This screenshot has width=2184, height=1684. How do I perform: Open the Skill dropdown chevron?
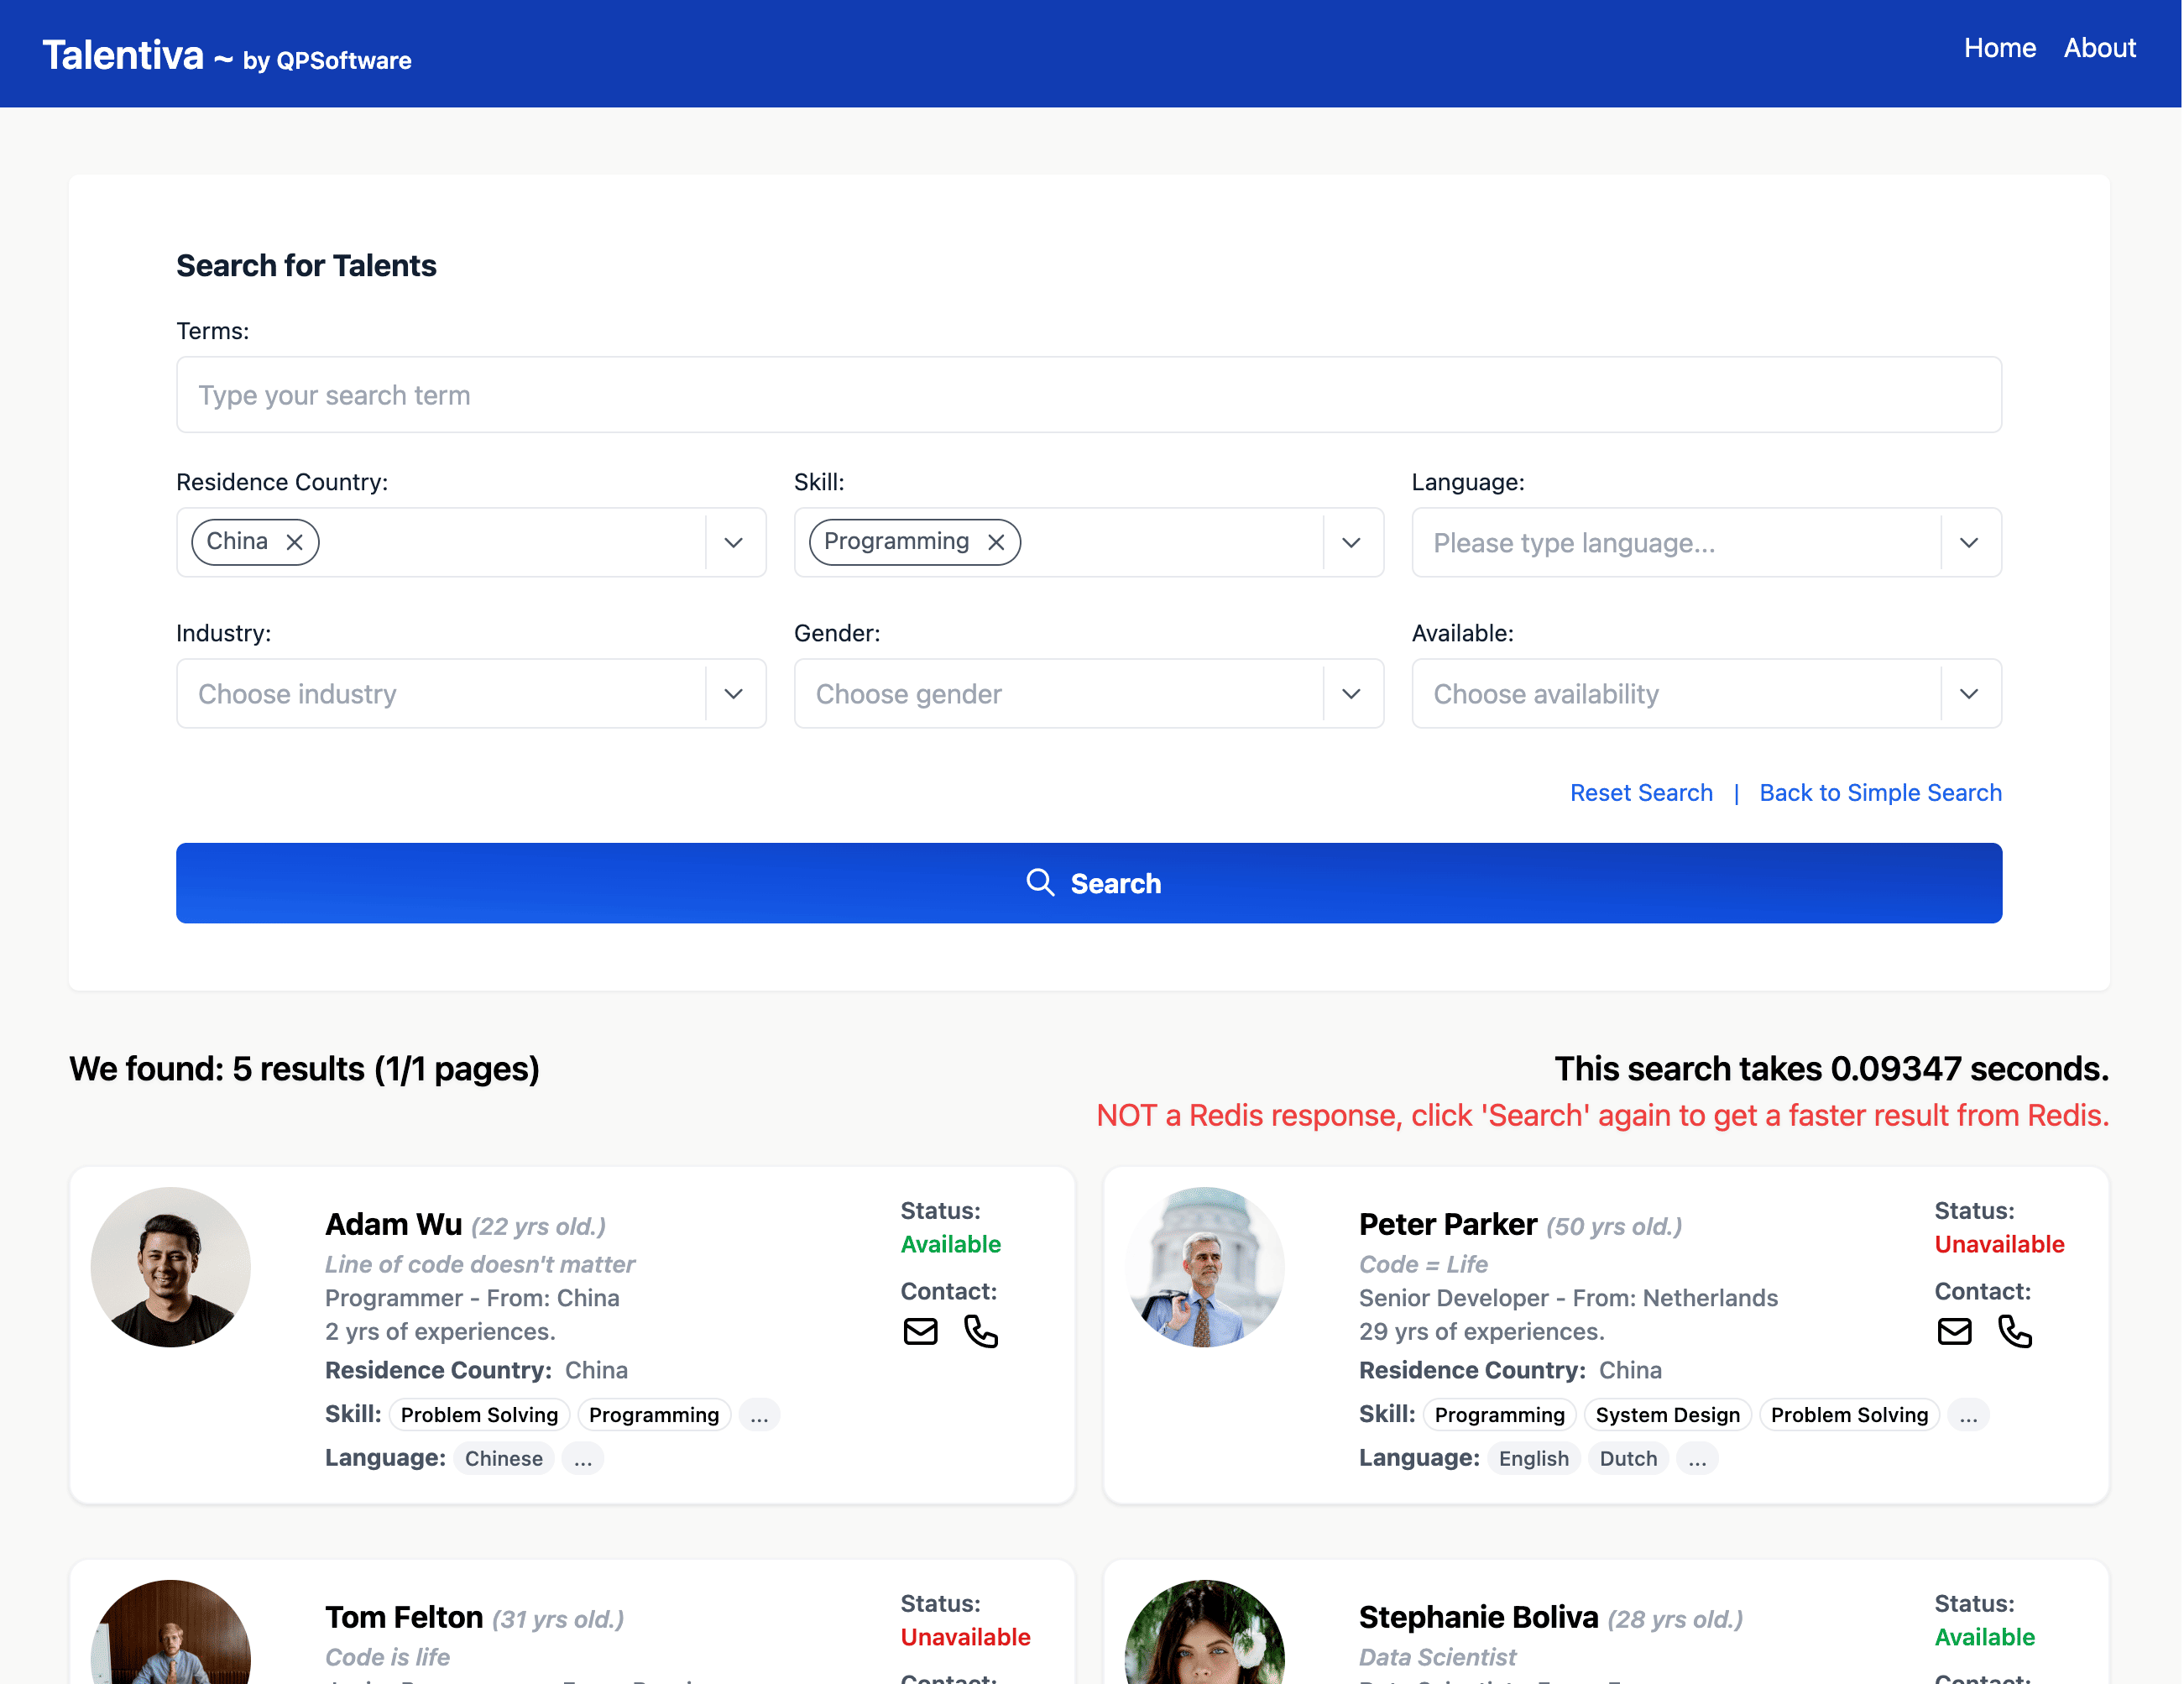[x=1351, y=542]
